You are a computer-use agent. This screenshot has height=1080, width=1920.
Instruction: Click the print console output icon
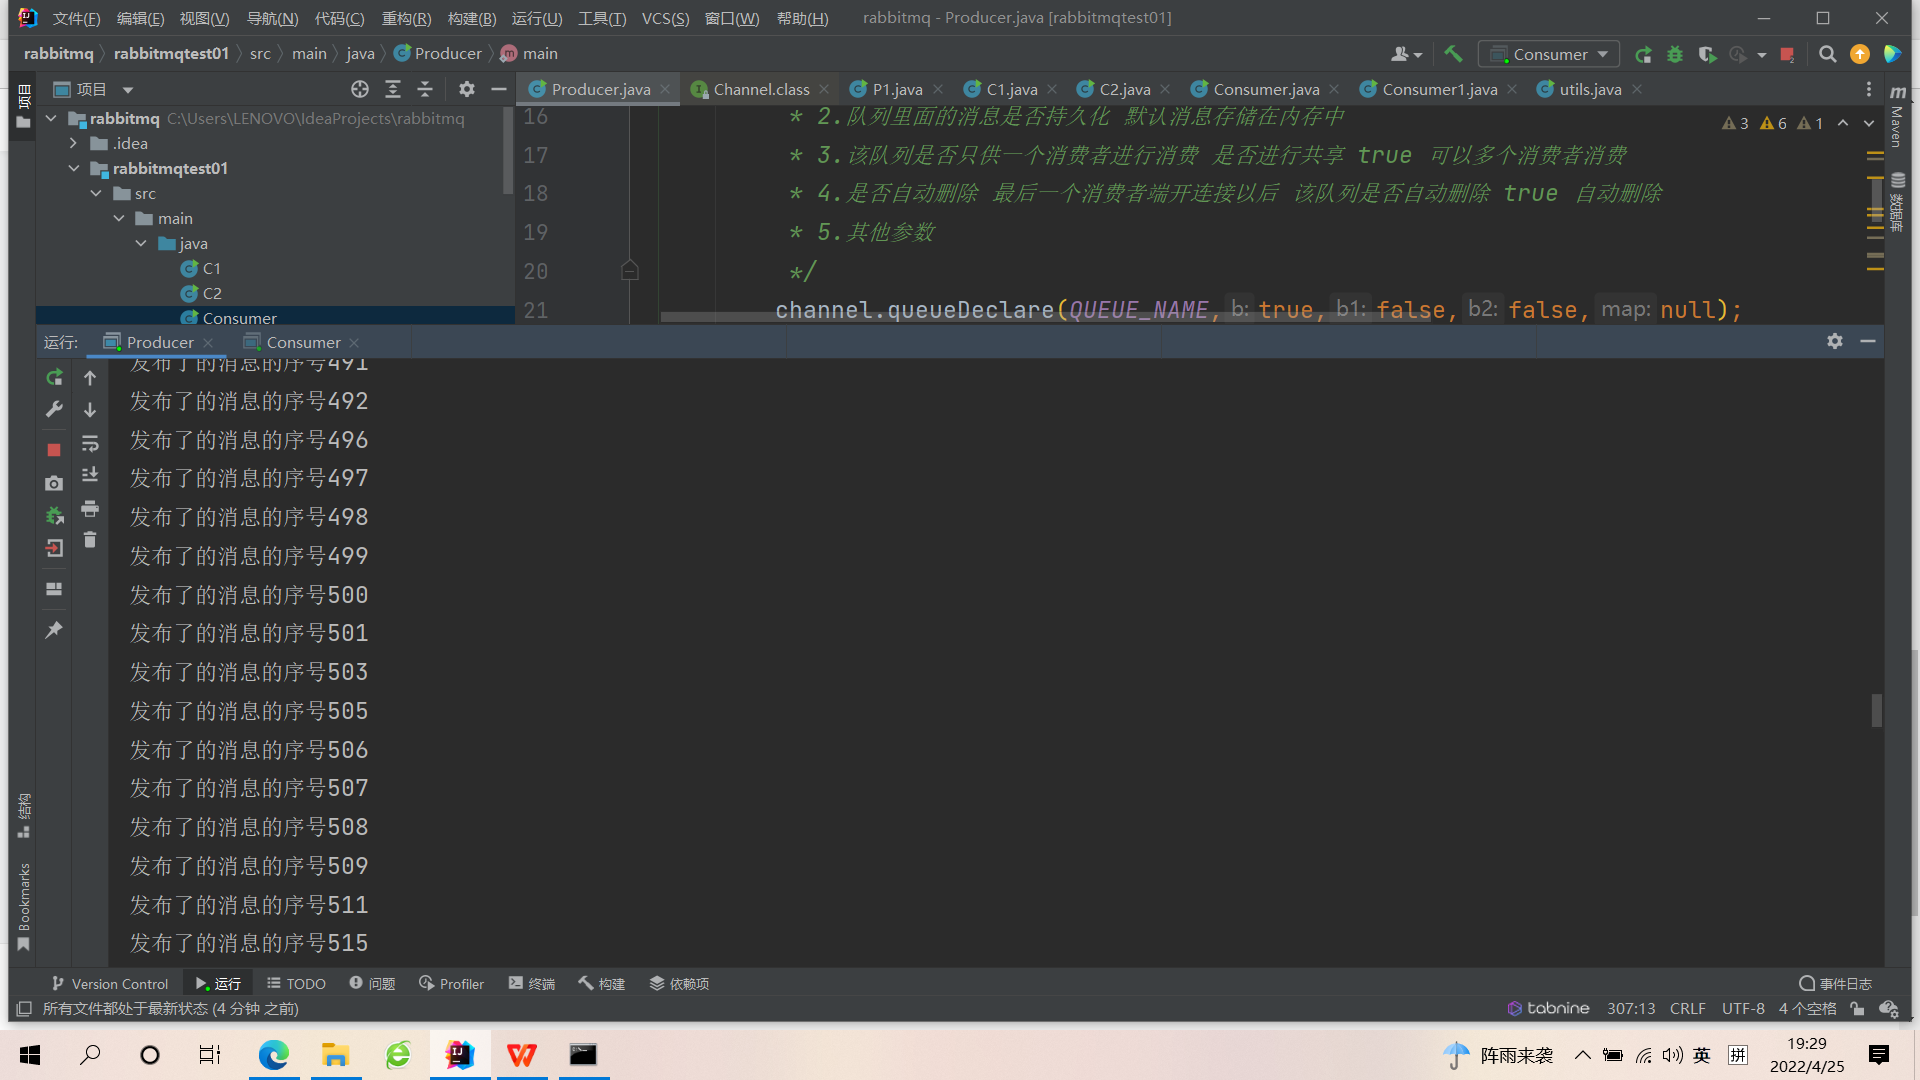click(90, 509)
